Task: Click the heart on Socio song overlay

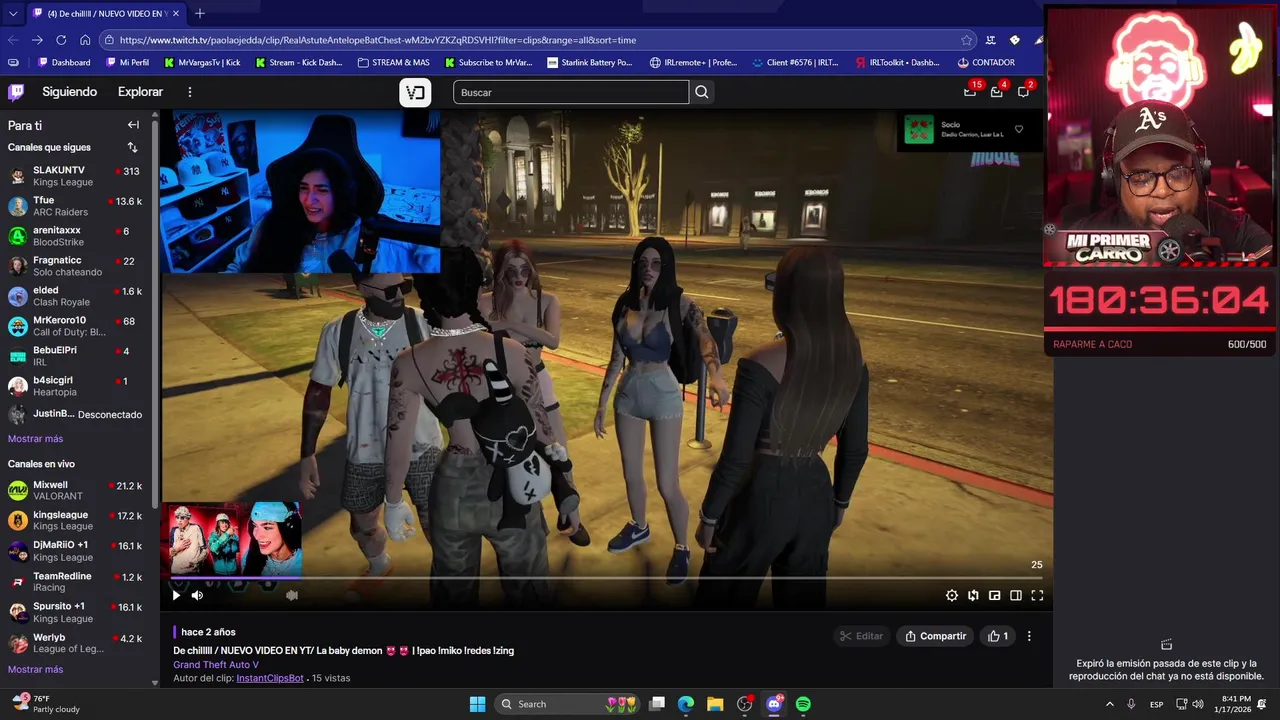Action: (1019, 129)
